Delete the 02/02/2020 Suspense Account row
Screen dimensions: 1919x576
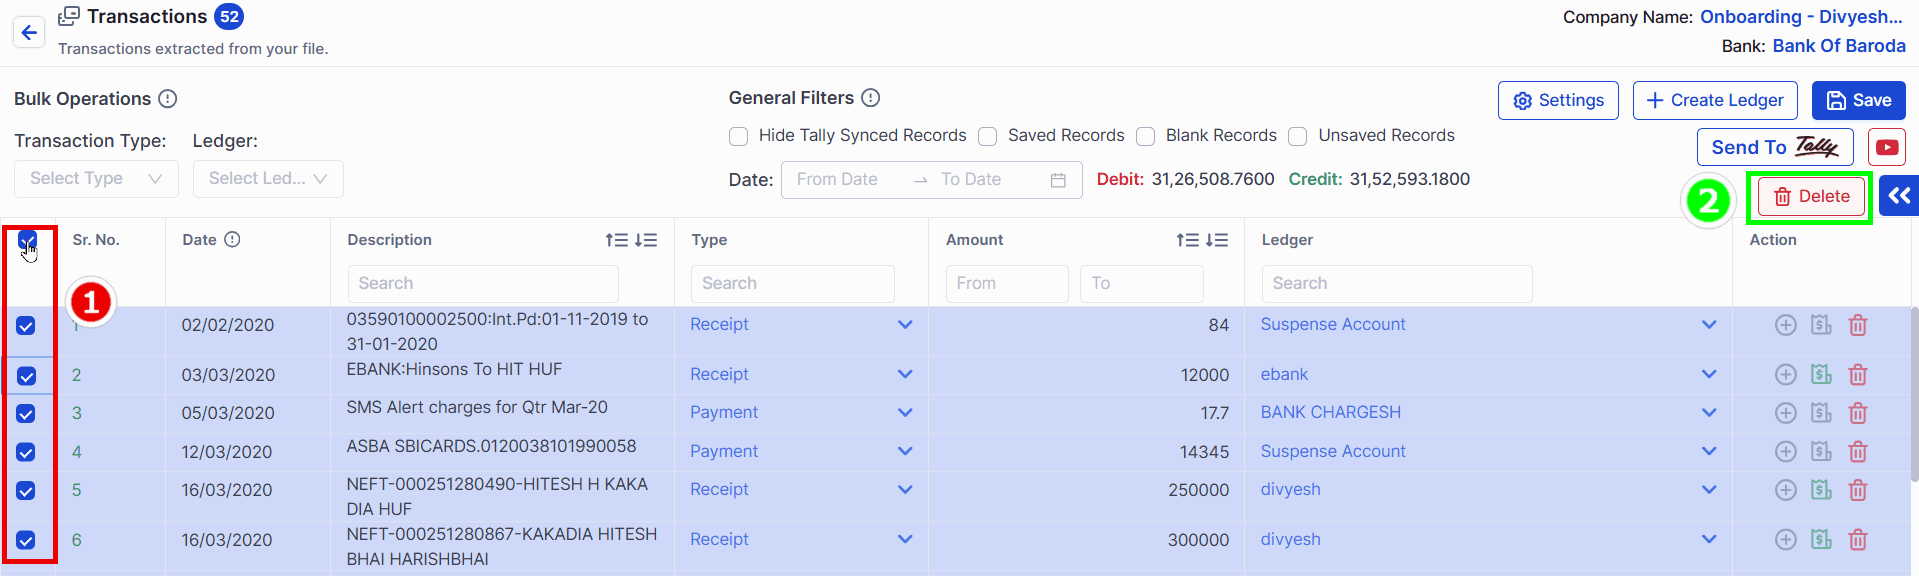[1858, 325]
